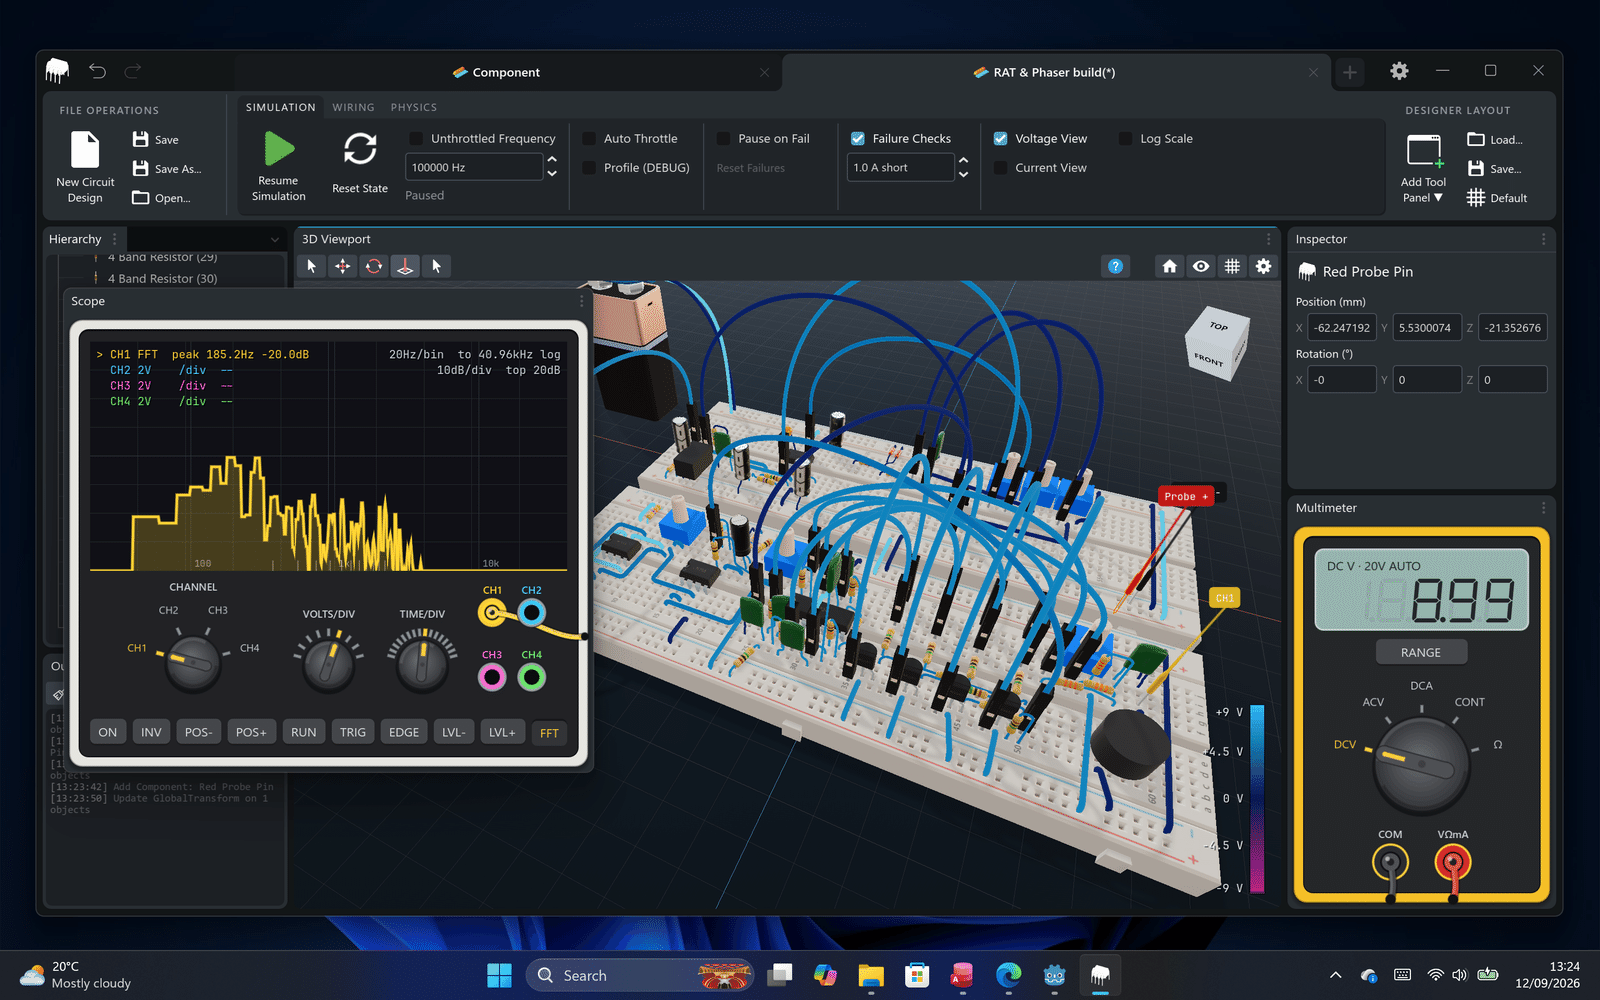Screen dimensions: 1600x1000
Task: Click the Default layout grid icon
Action: (1476, 198)
